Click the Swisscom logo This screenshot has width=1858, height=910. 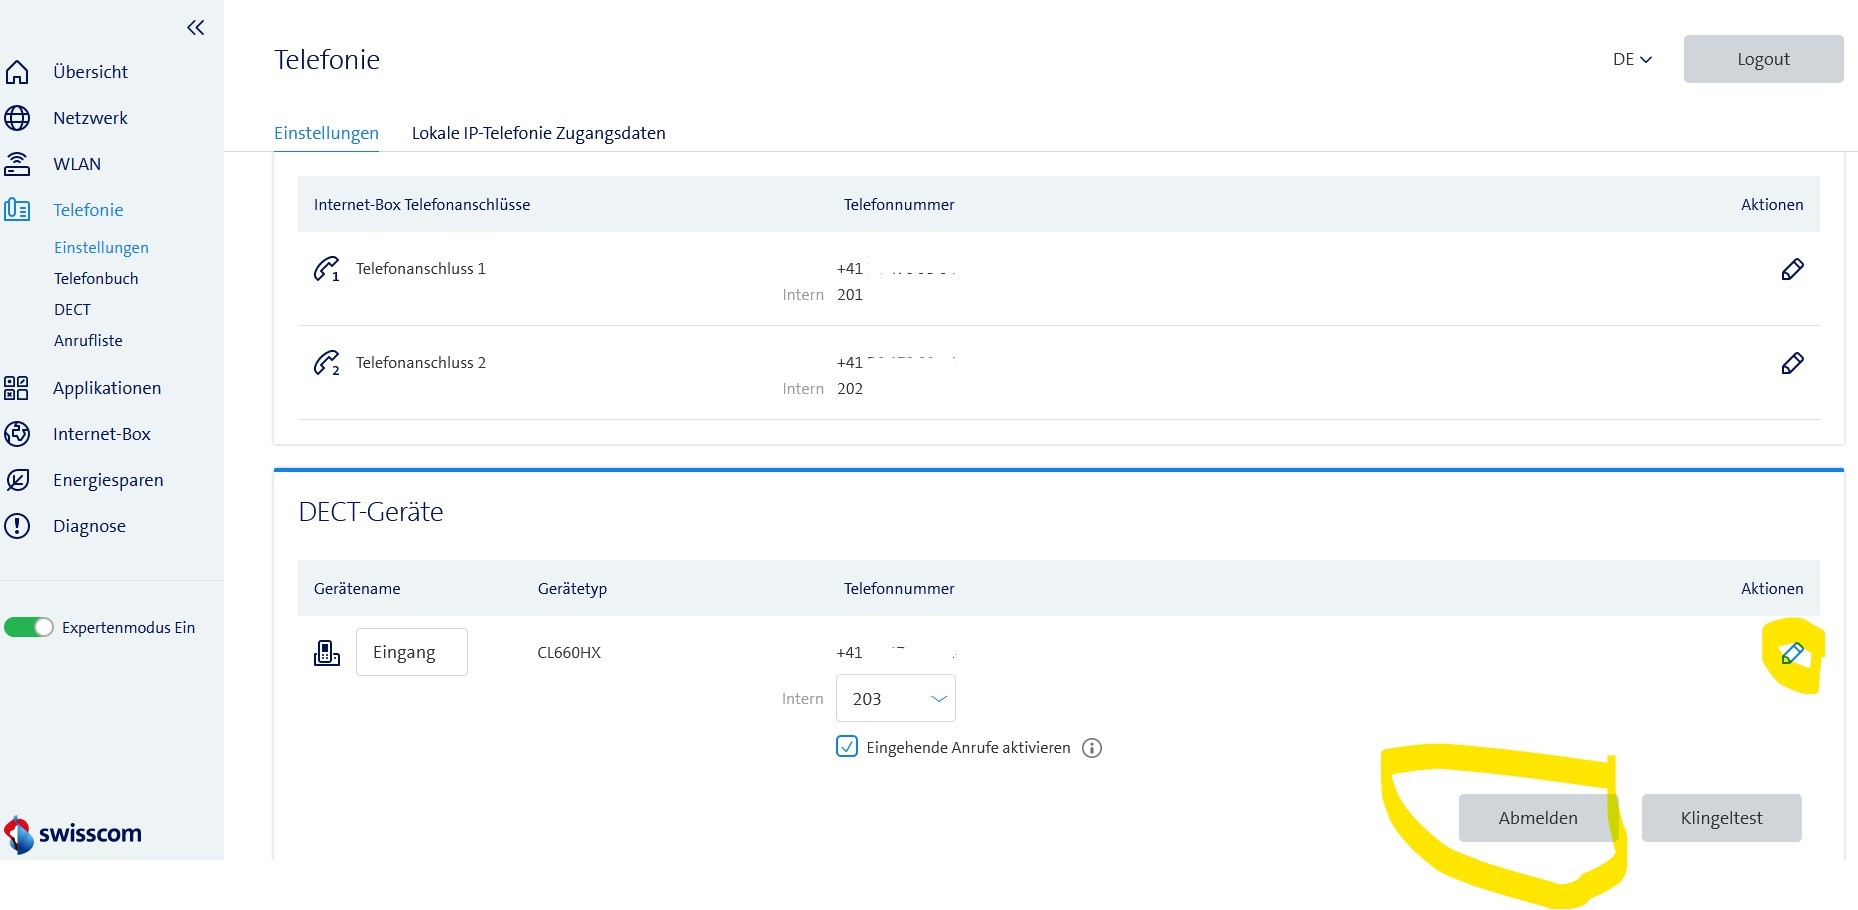pos(73,833)
